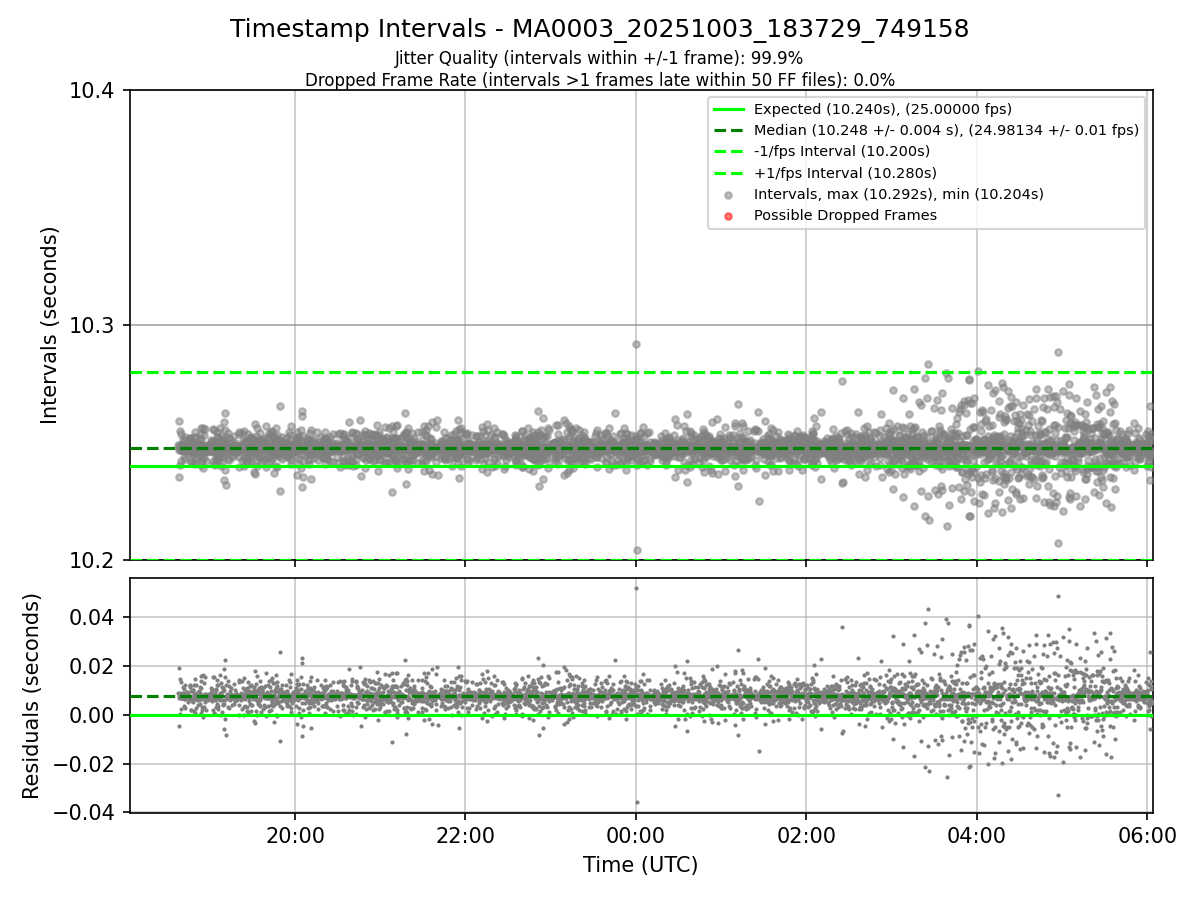Click the −0.04 residuals tick label
1200x900 pixels.
[x=85, y=813]
